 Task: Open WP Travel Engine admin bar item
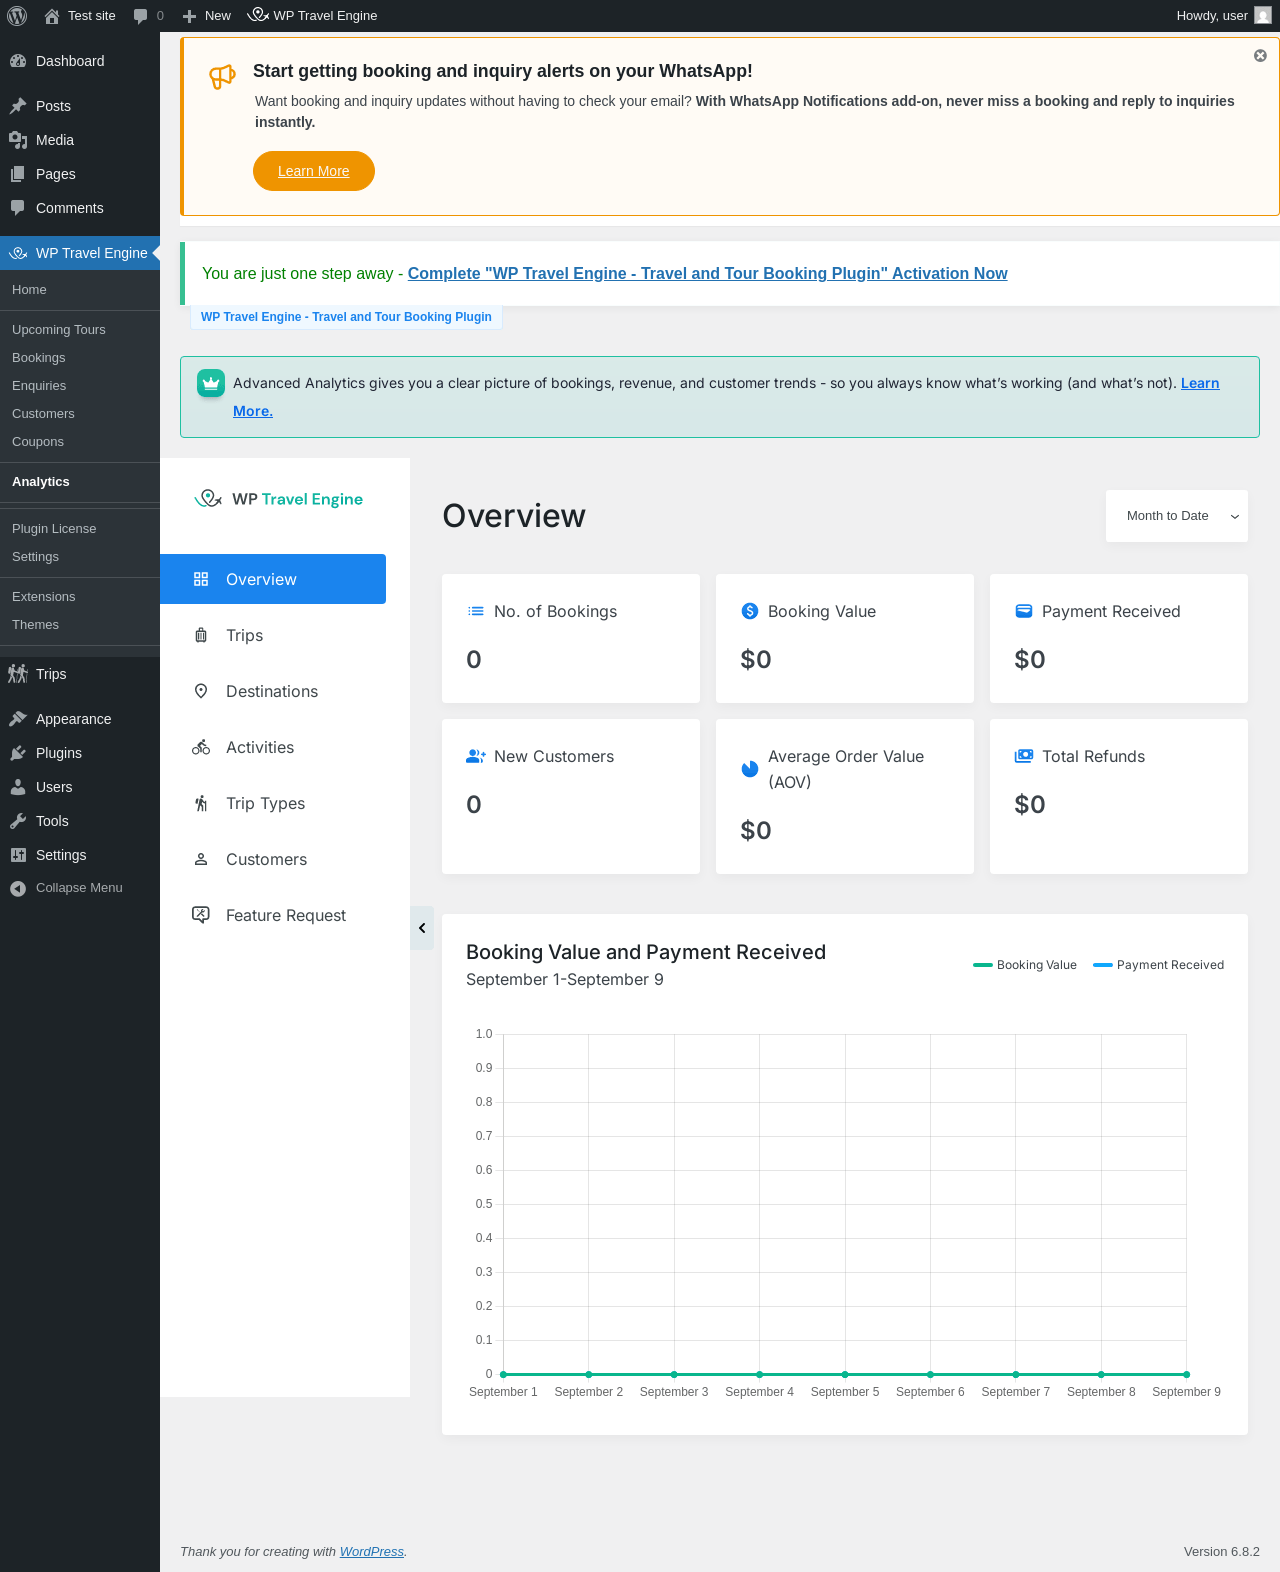tap(313, 16)
